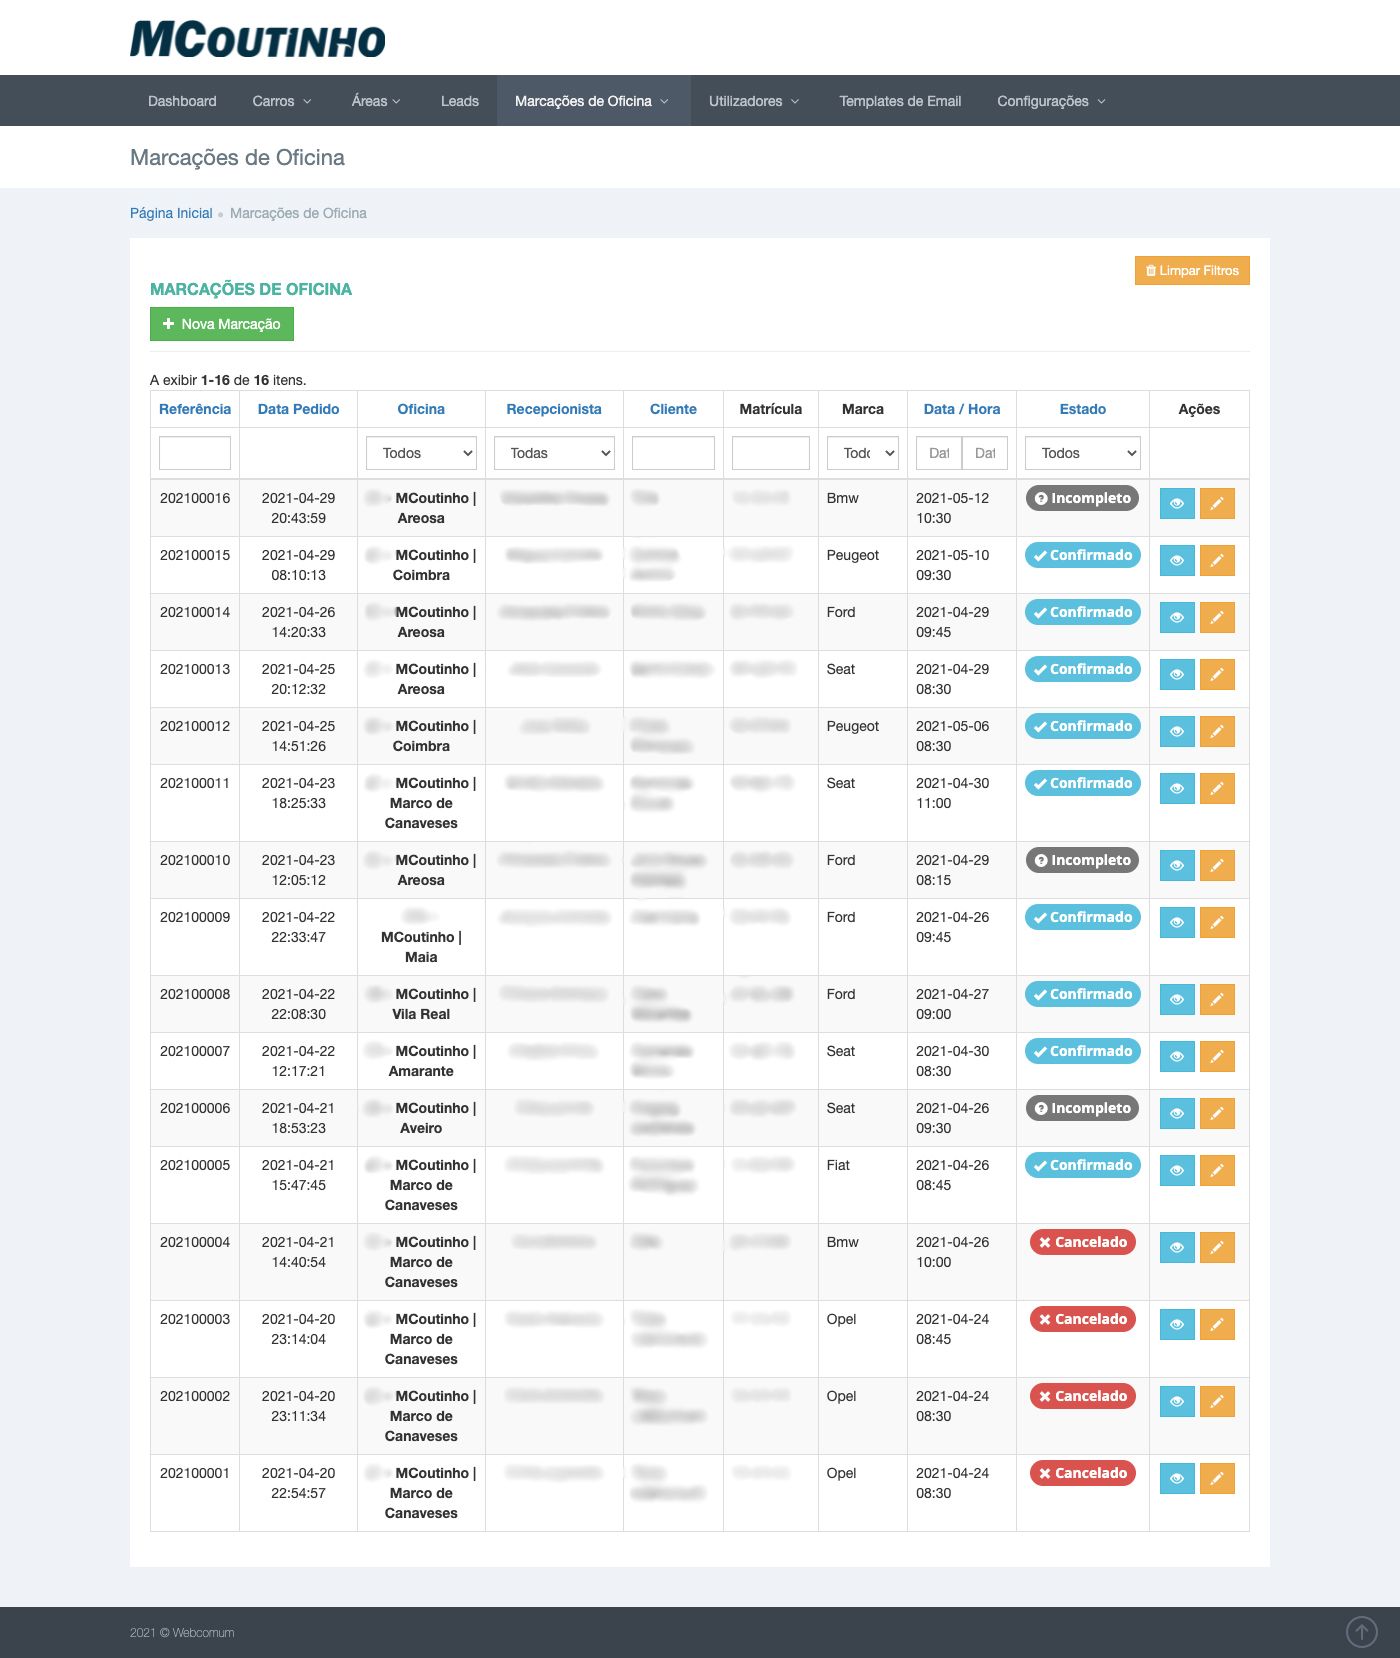Image resolution: width=1400 pixels, height=1658 pixels.
Task: Edit cancelled booking 202100004
Action: 1217,1248
